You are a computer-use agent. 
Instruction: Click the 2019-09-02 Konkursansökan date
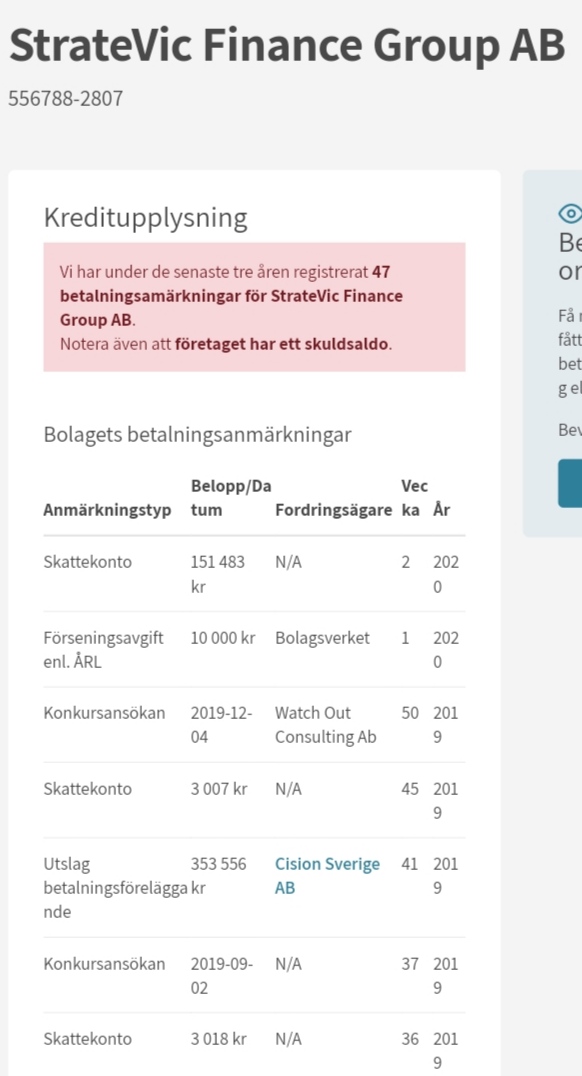[222, 976]
